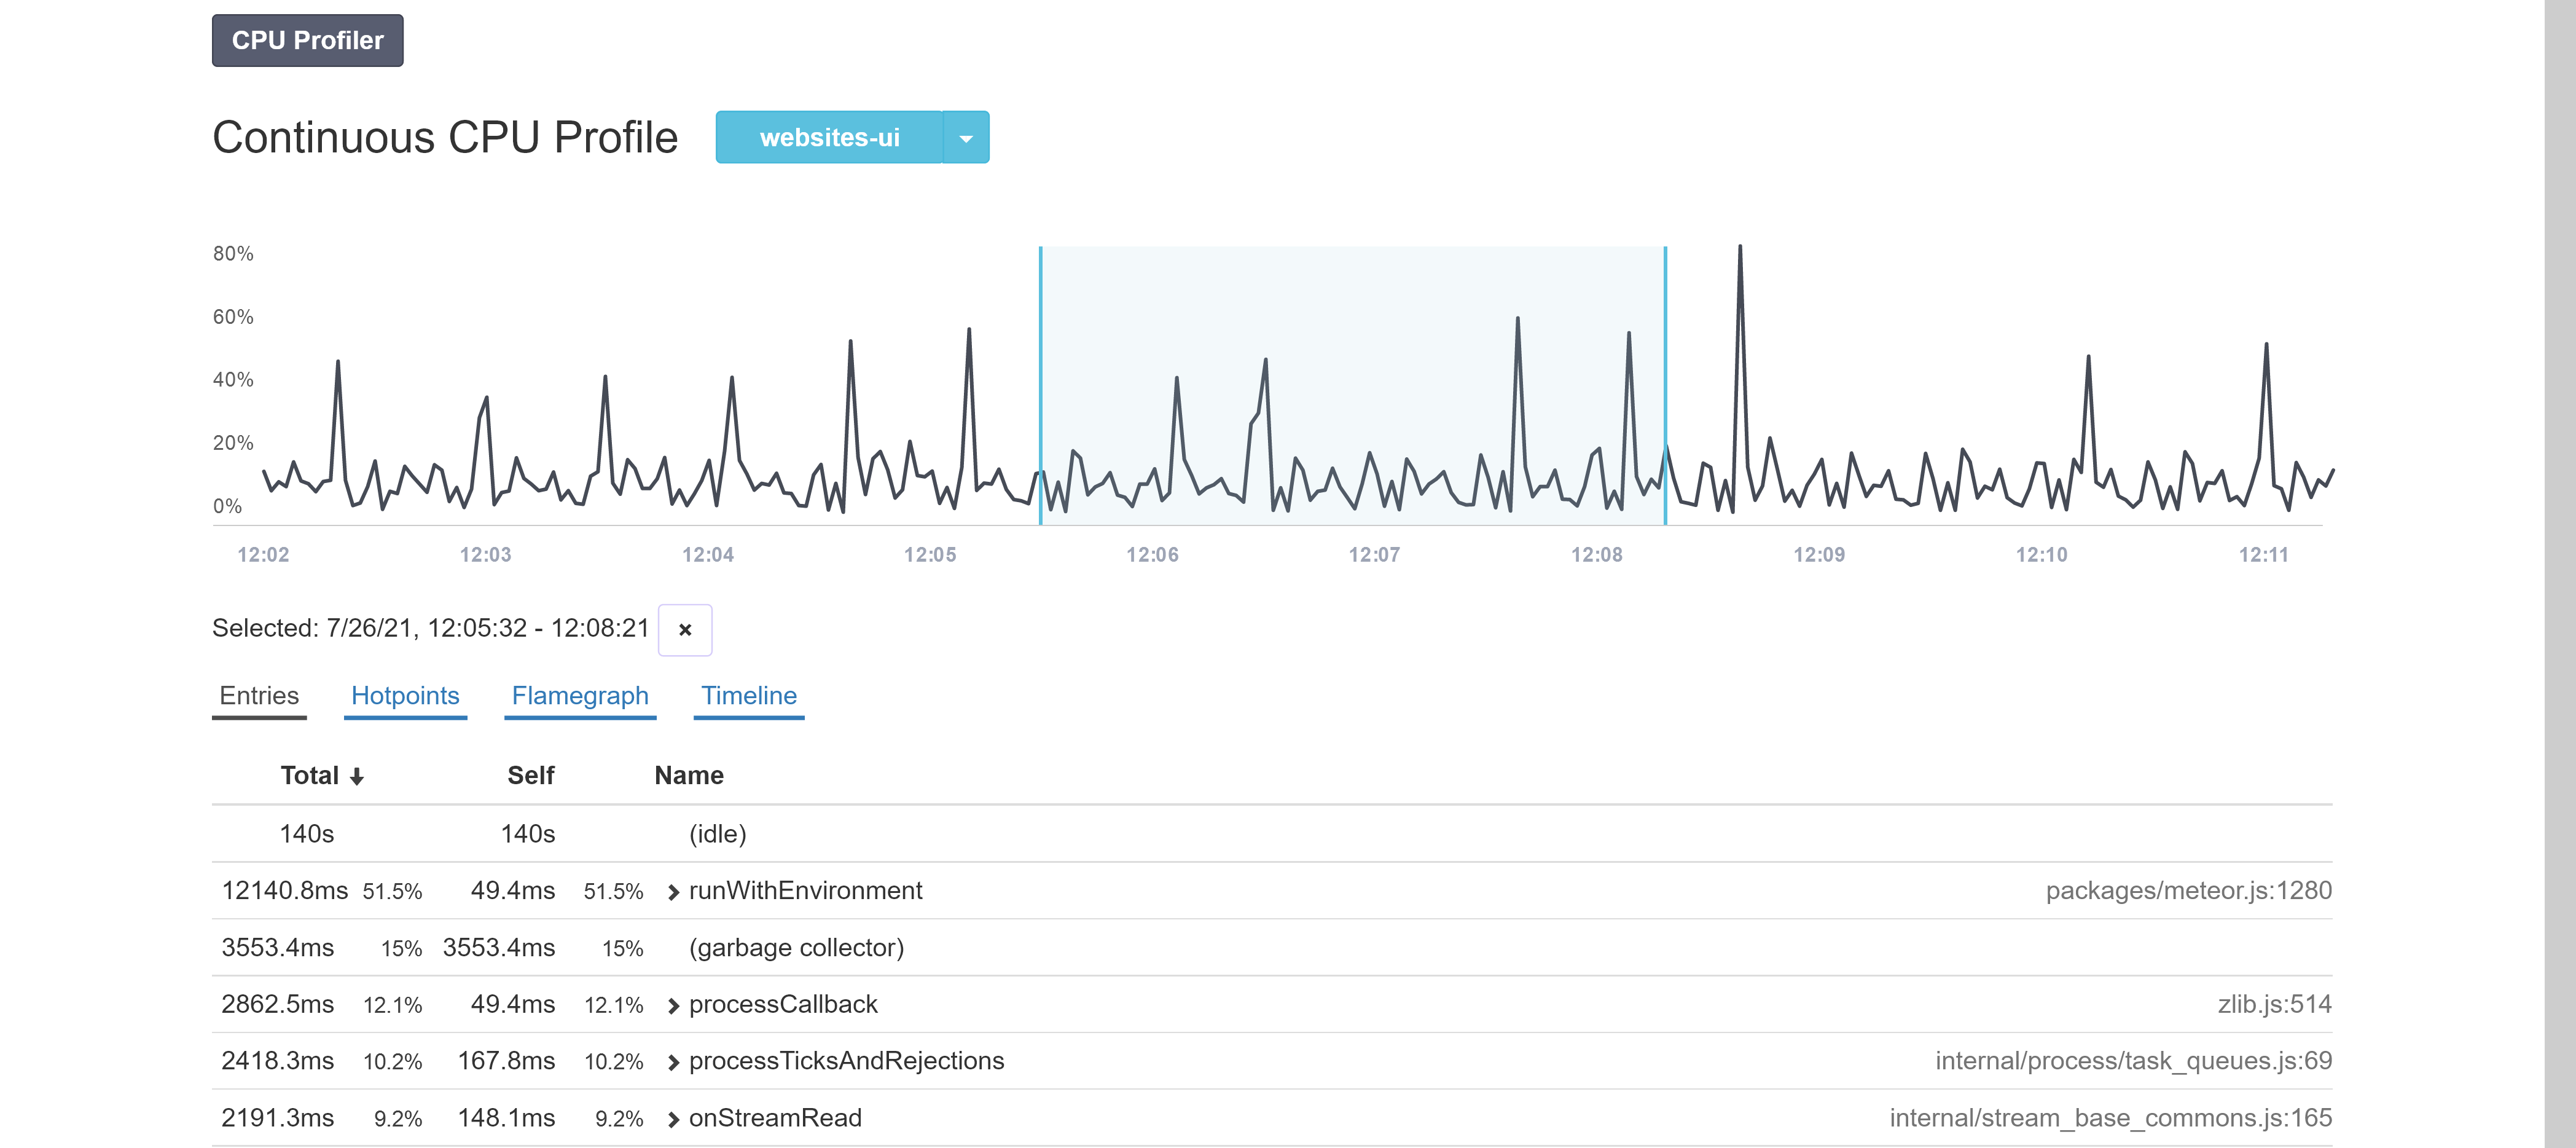Image resolution: width=2576 pixels, height=1148 pixels.
Task: Switch to the Timeline tab
Action: pos(748,696)
